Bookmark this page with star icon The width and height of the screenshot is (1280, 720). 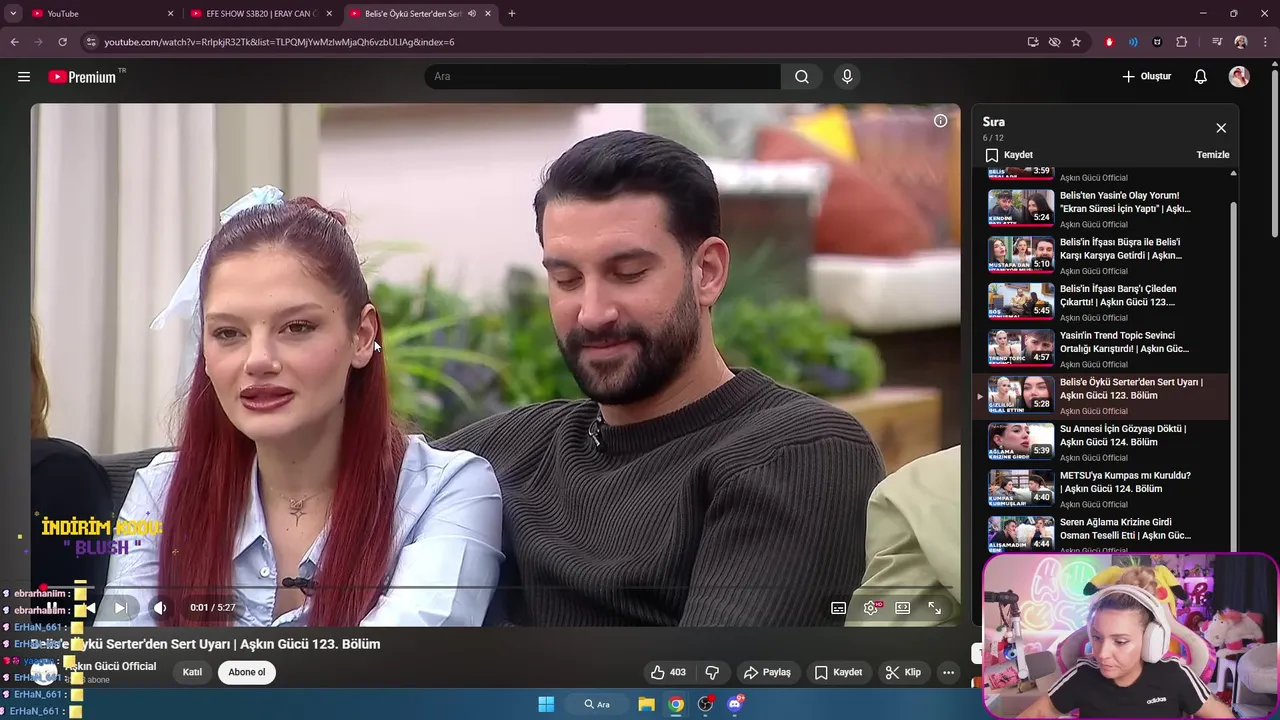pyautogui.click(x=1076, y=42)
